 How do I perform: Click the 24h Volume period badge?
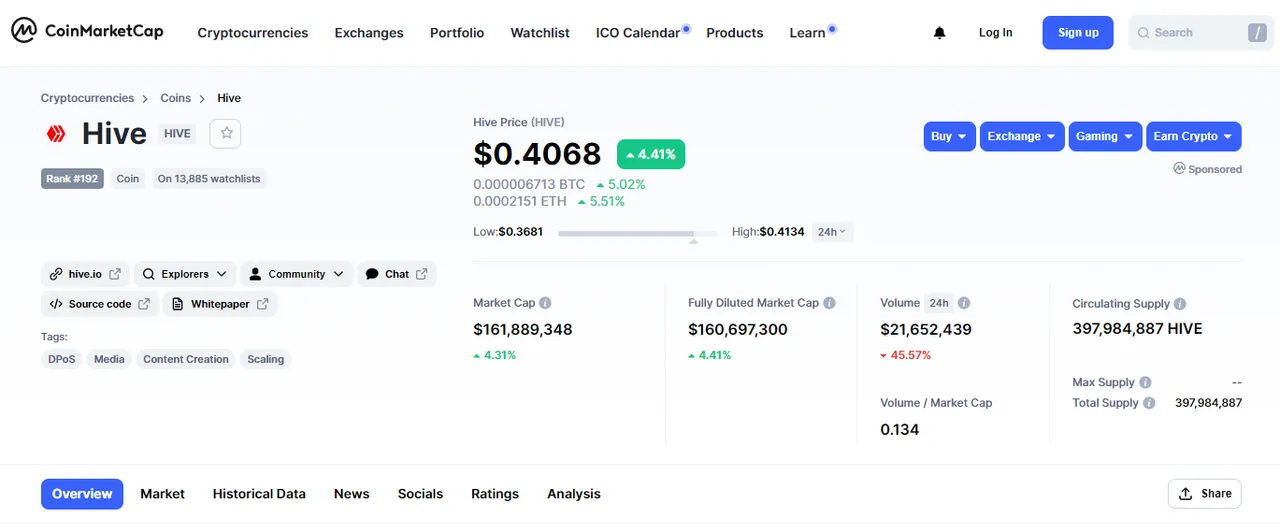pos(939,303)
